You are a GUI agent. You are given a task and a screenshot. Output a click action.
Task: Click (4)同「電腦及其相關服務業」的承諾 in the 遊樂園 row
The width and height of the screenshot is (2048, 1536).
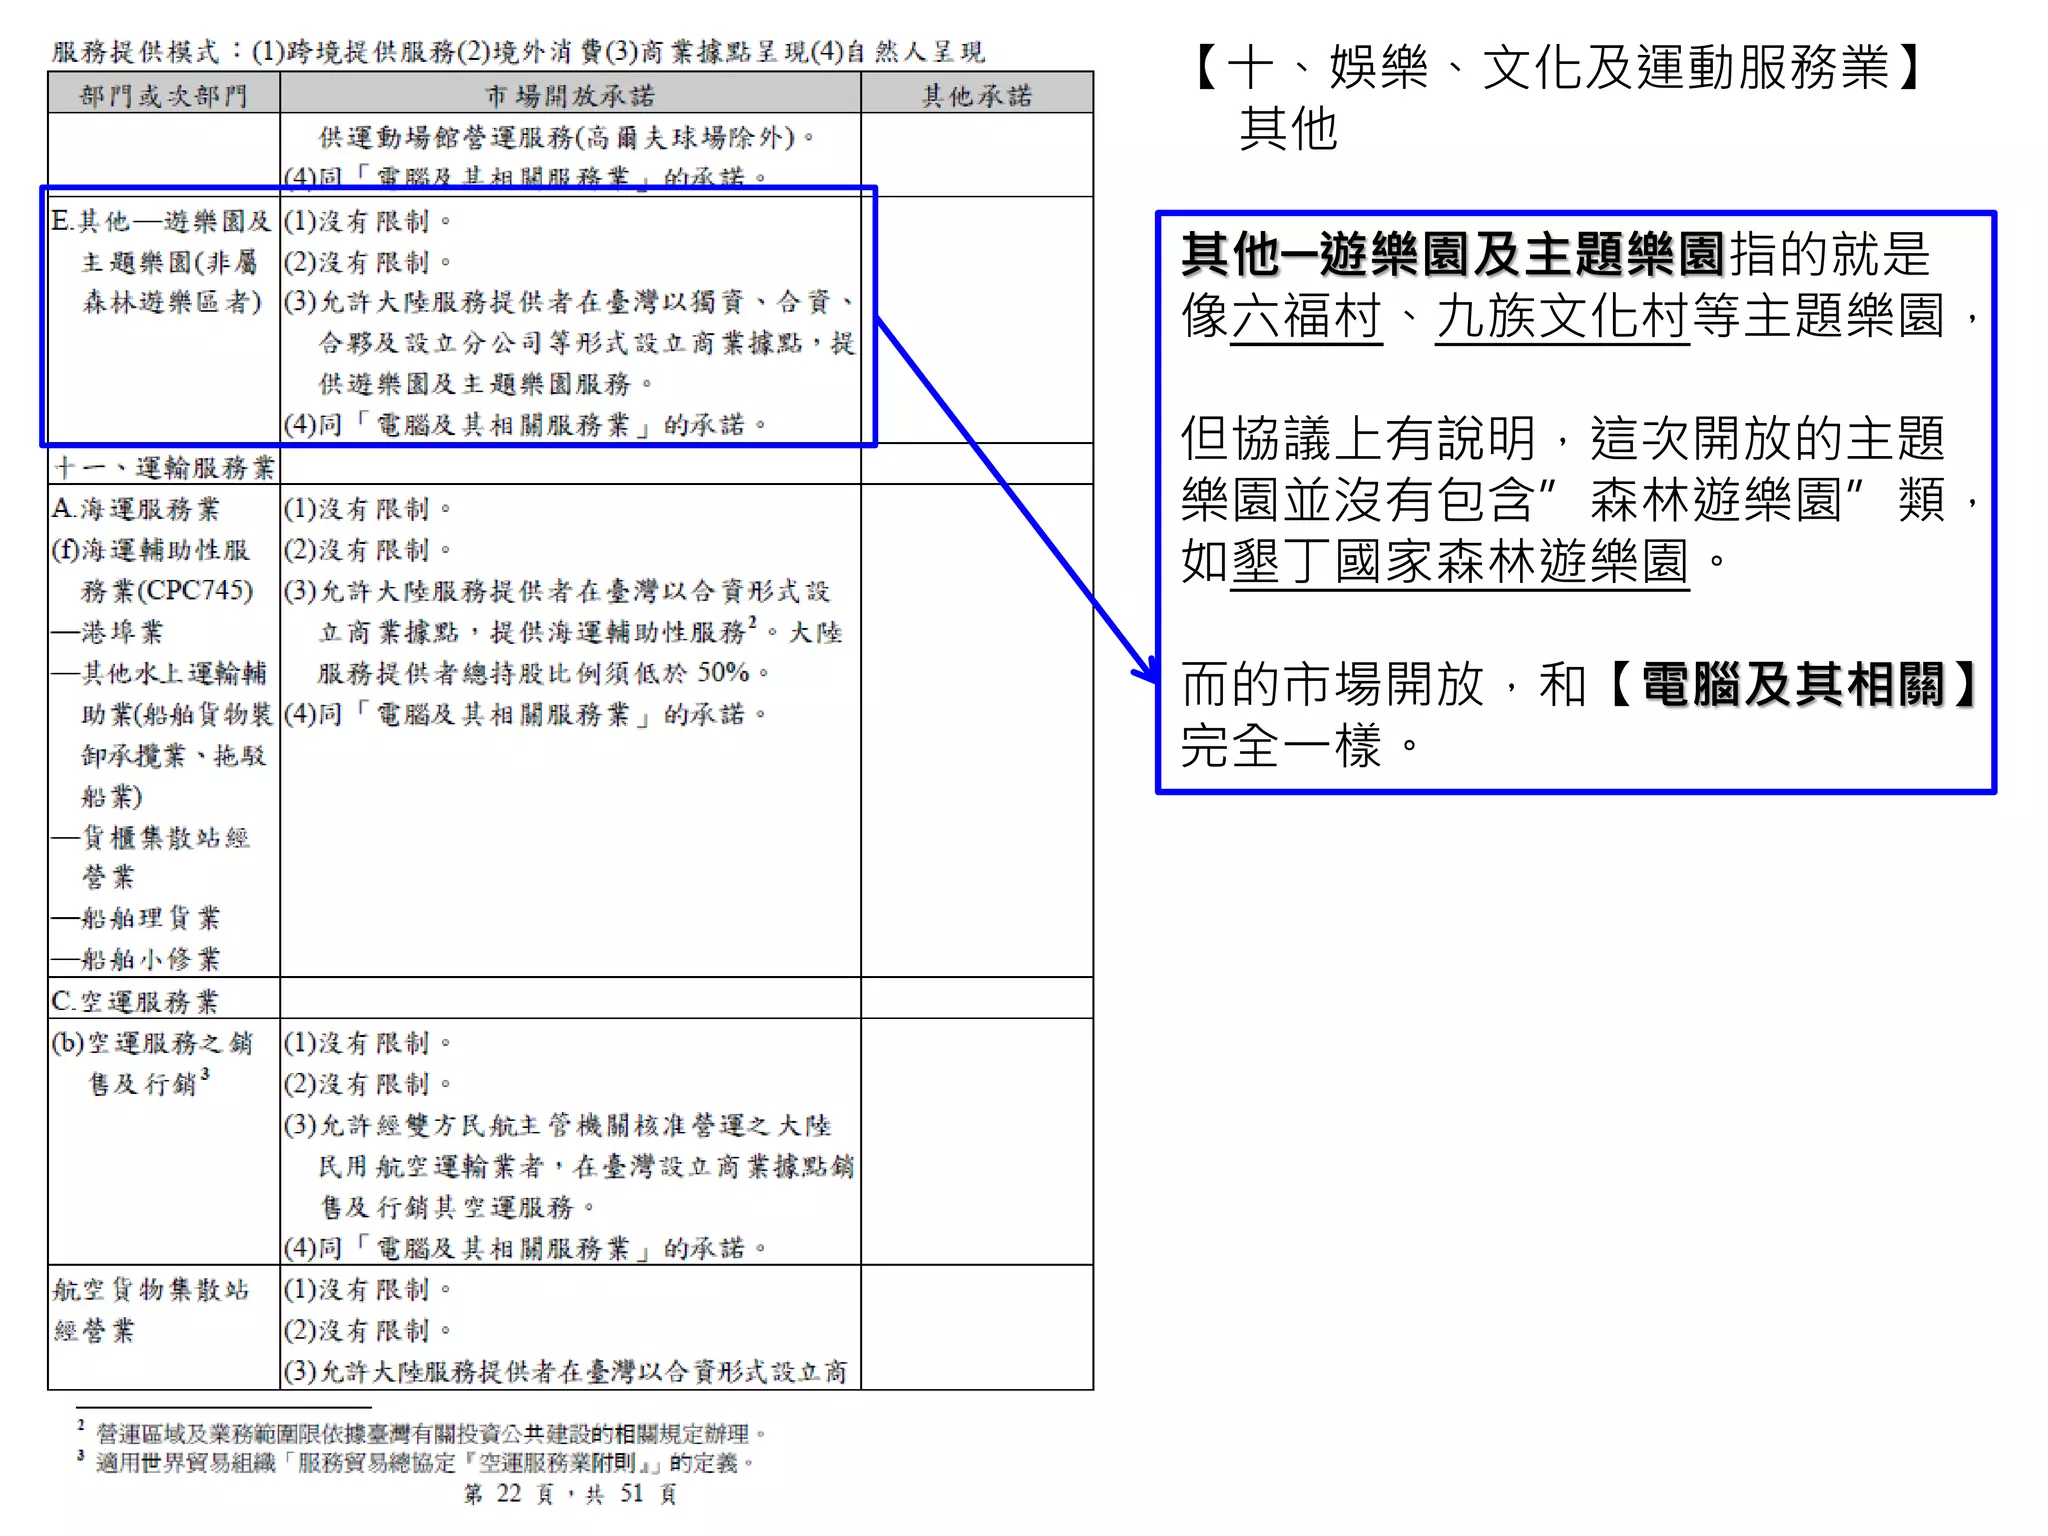(525, 425)
